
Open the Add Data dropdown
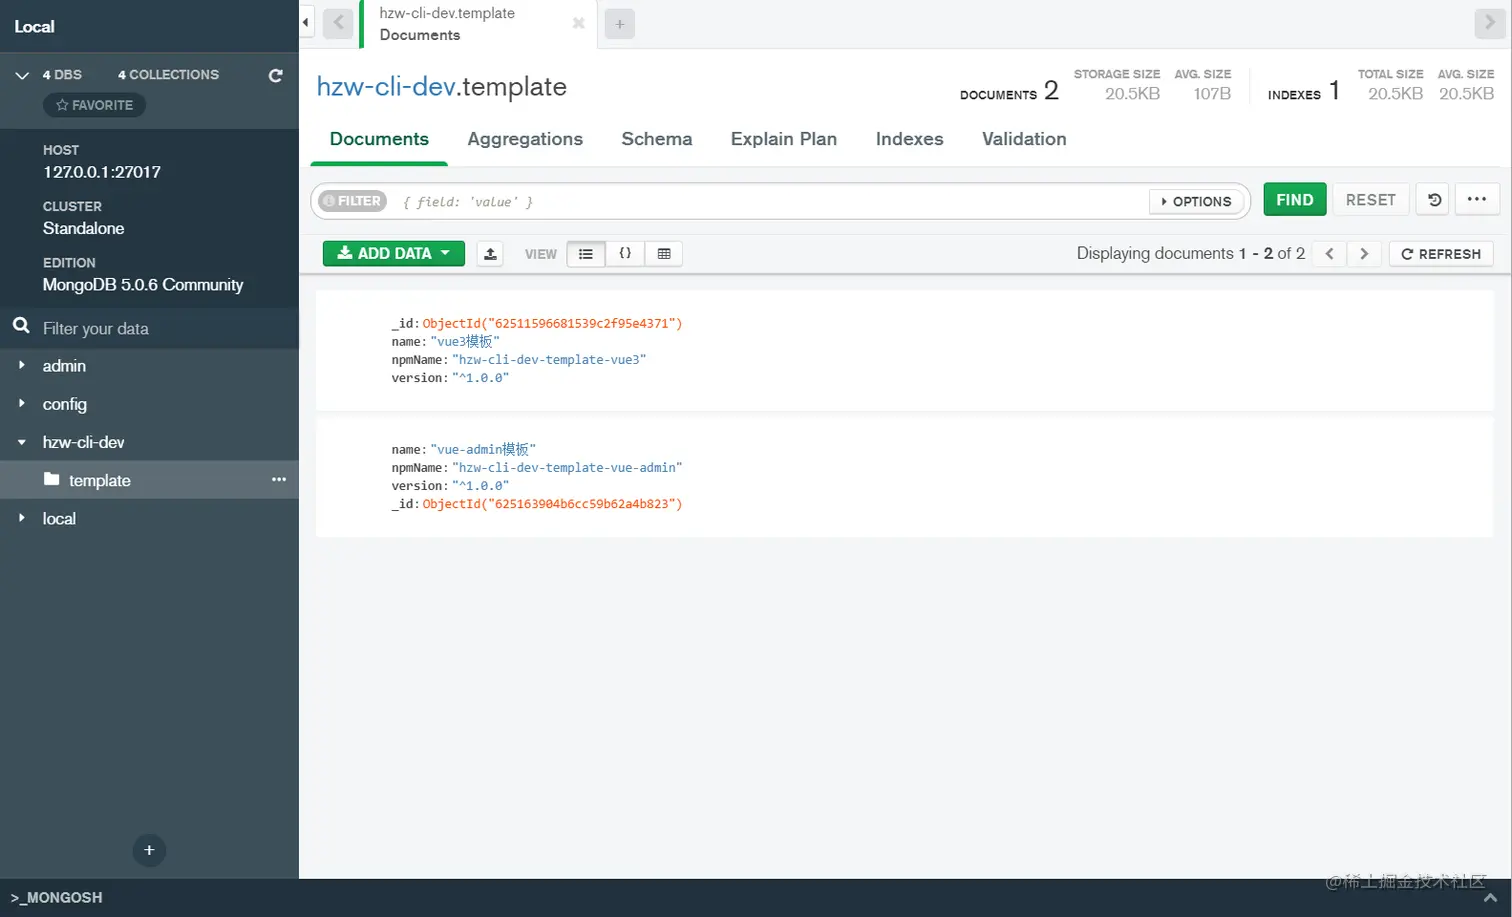(x=394, y=254)
